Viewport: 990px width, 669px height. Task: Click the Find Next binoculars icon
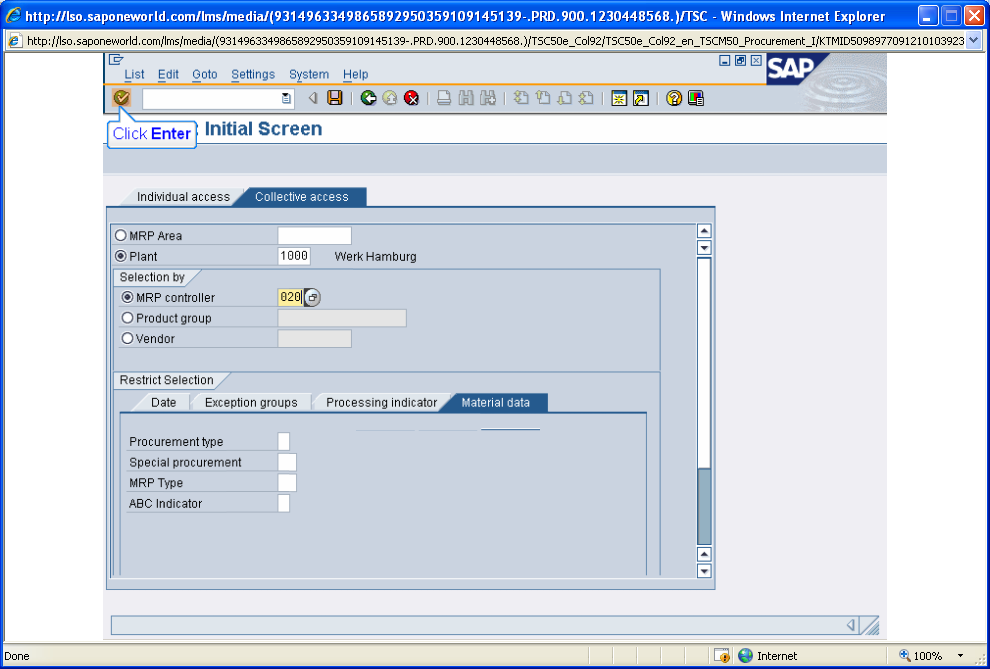pos(487,98)
